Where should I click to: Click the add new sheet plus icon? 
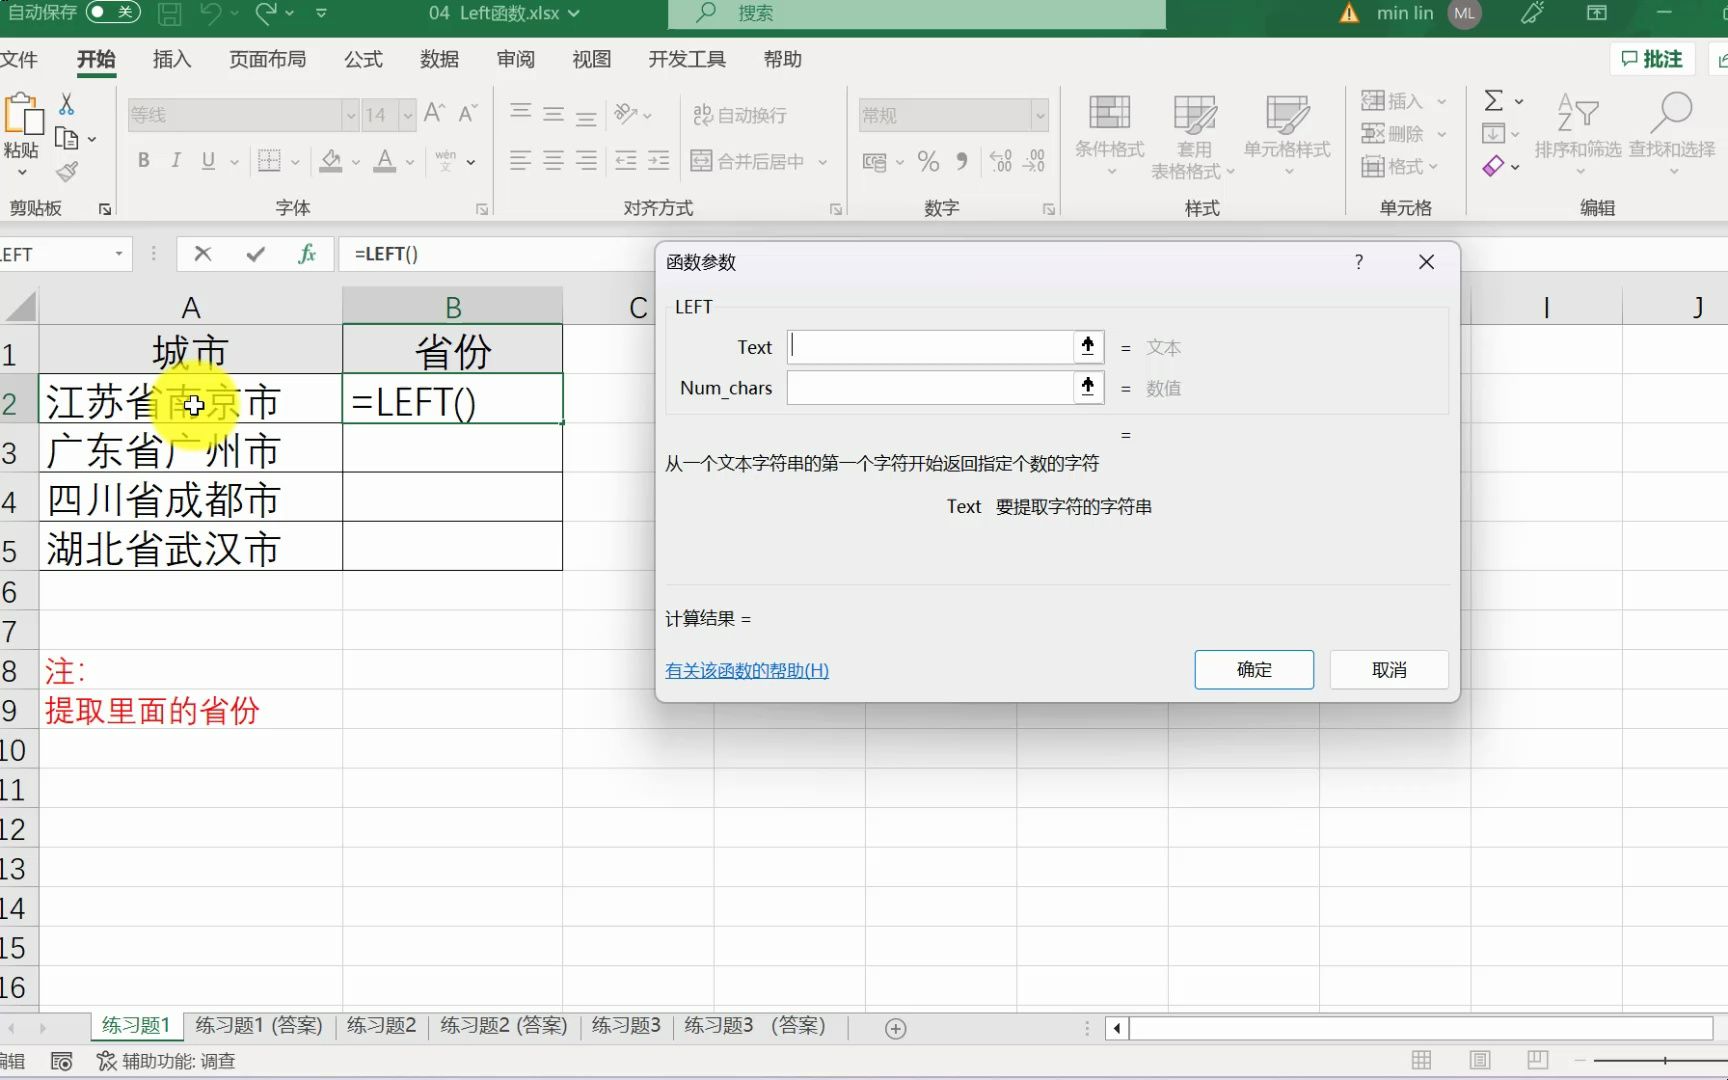tap(896, 1029)
